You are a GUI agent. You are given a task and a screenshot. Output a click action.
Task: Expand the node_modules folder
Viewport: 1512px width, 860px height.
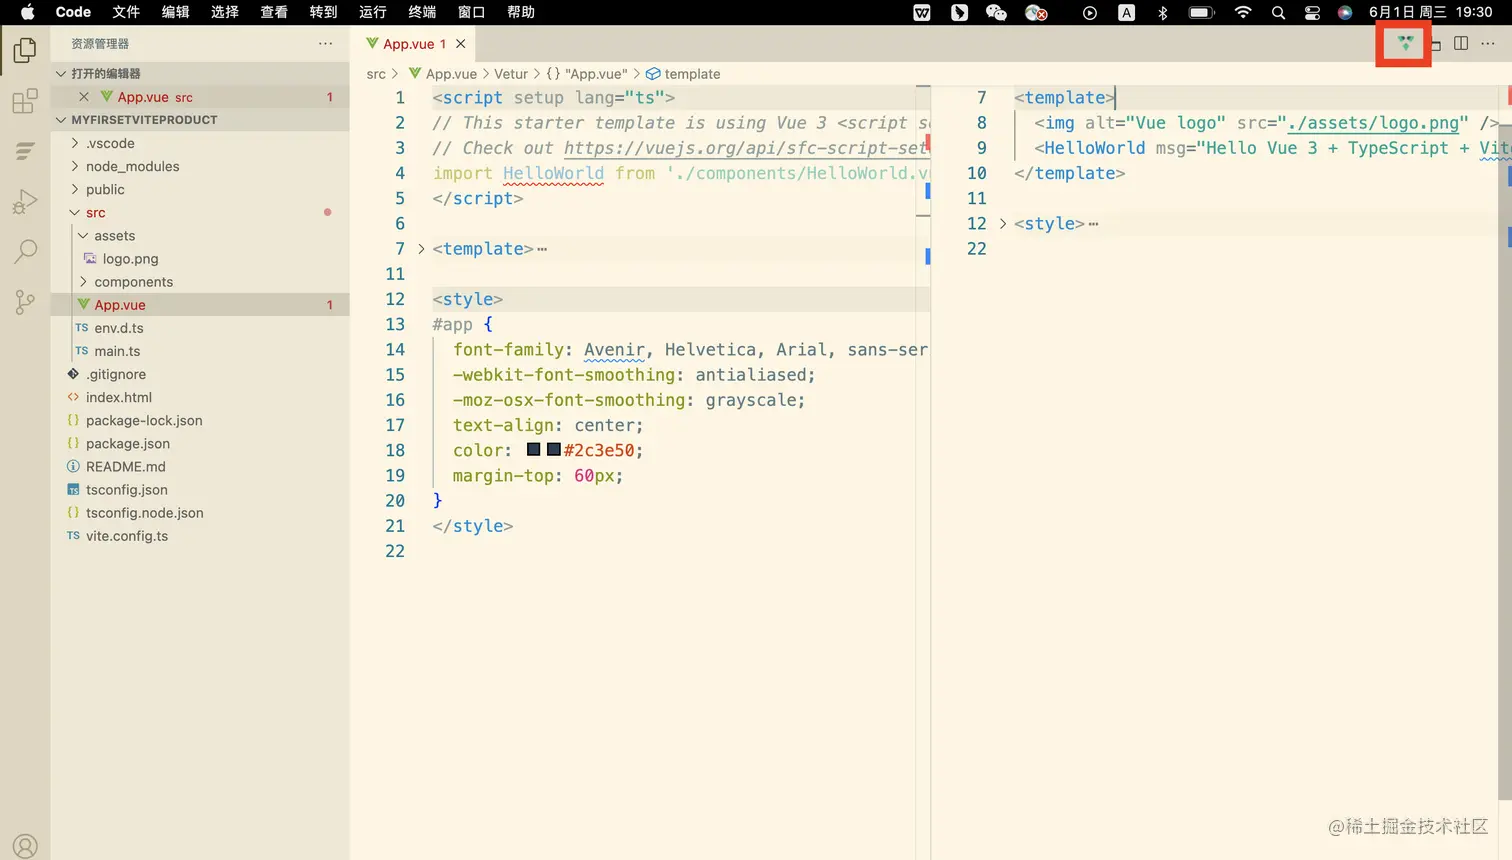[x=75, y=166]
